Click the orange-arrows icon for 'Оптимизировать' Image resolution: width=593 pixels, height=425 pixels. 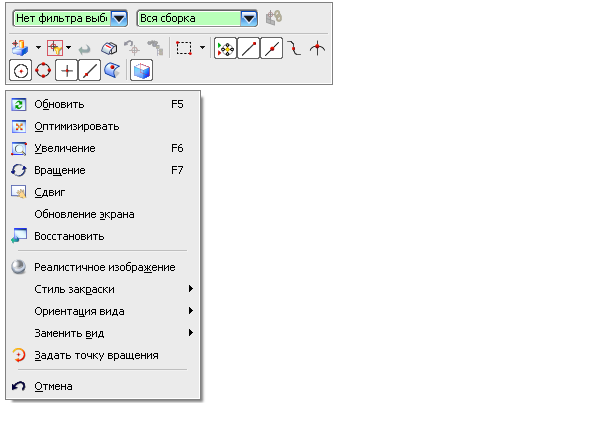click(19, 127)
